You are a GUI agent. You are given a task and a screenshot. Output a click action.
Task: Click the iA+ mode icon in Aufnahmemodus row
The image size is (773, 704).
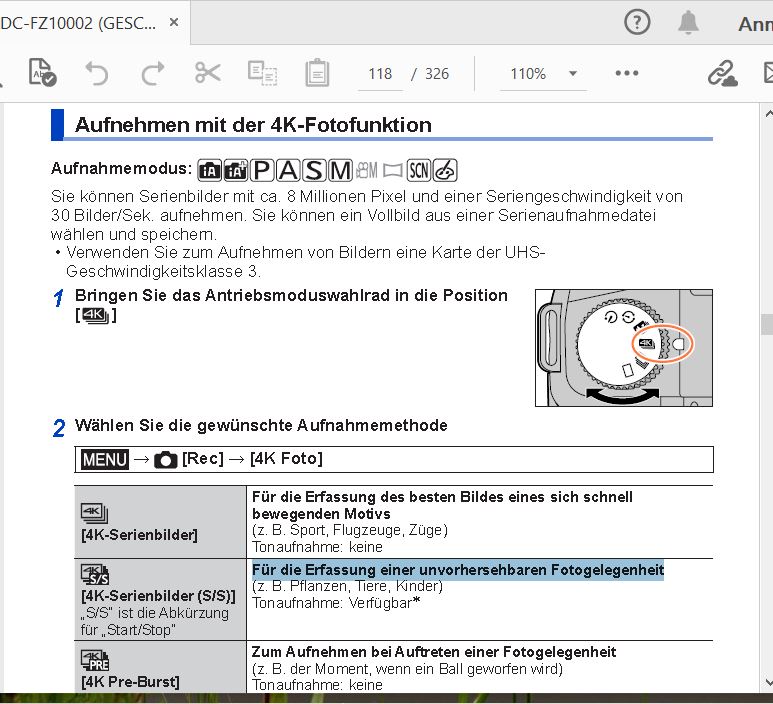[x=236, y=171]
